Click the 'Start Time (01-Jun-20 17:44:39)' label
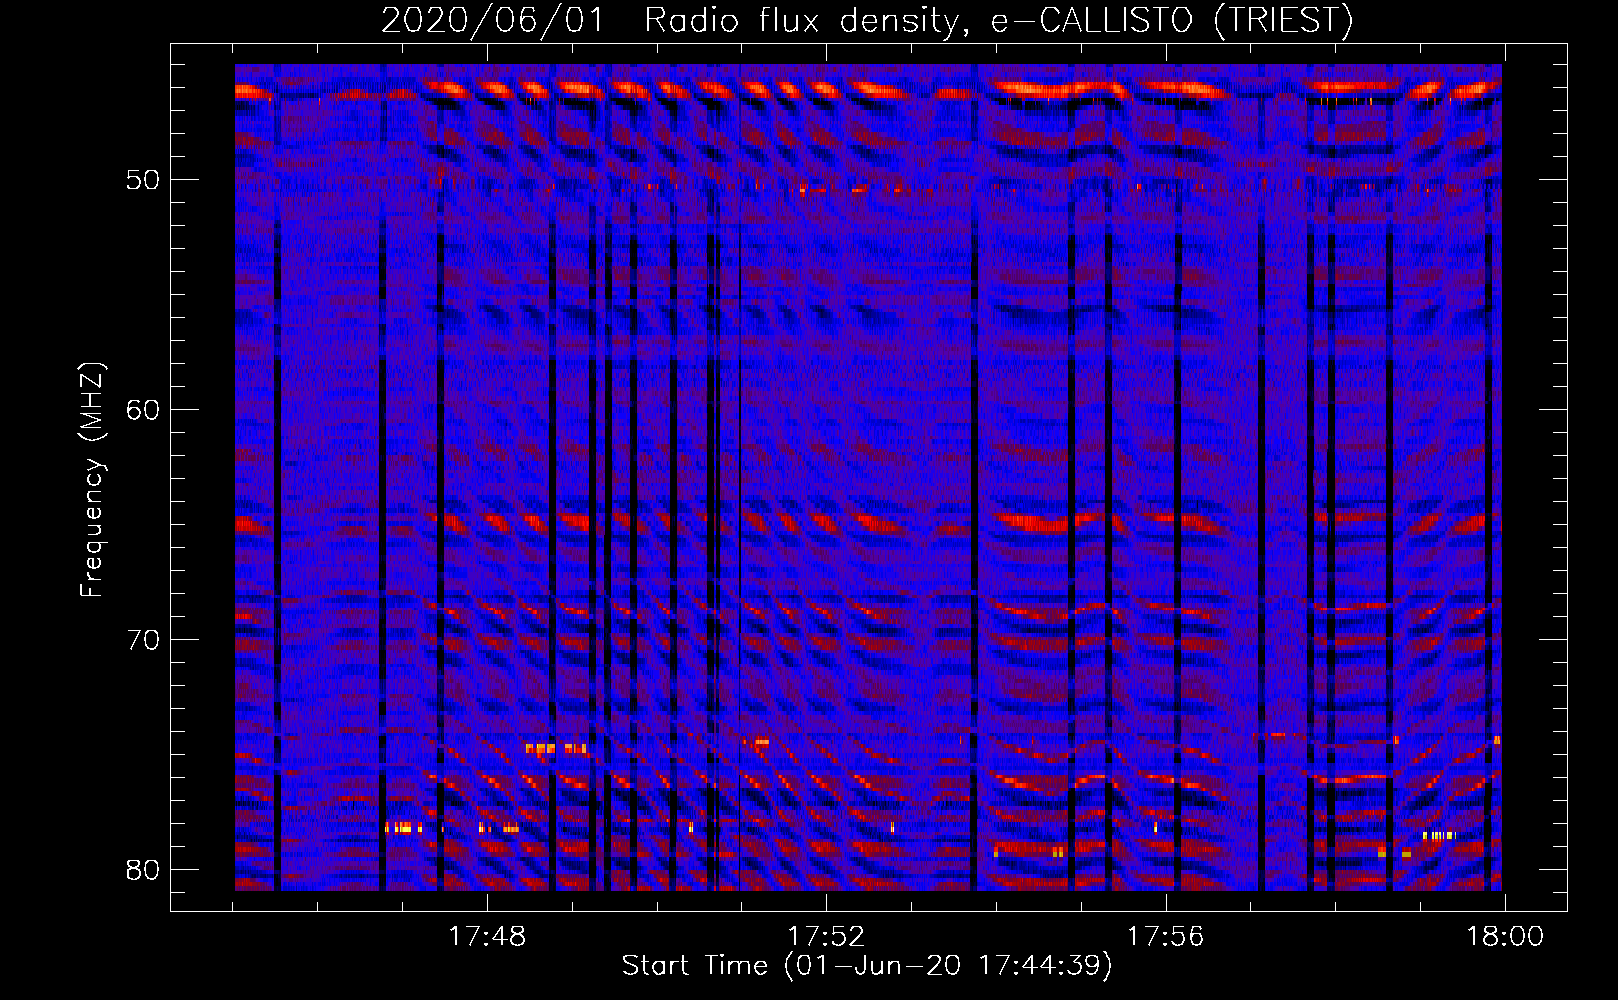The image size is (1618, 1000). click(x=867, y=966)
